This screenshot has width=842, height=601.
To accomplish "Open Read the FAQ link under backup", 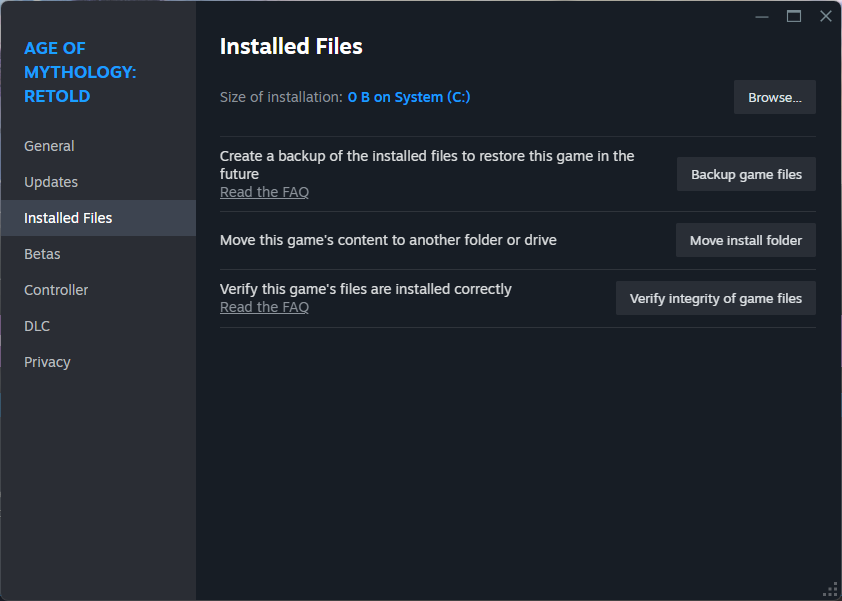I will (264, 192).
